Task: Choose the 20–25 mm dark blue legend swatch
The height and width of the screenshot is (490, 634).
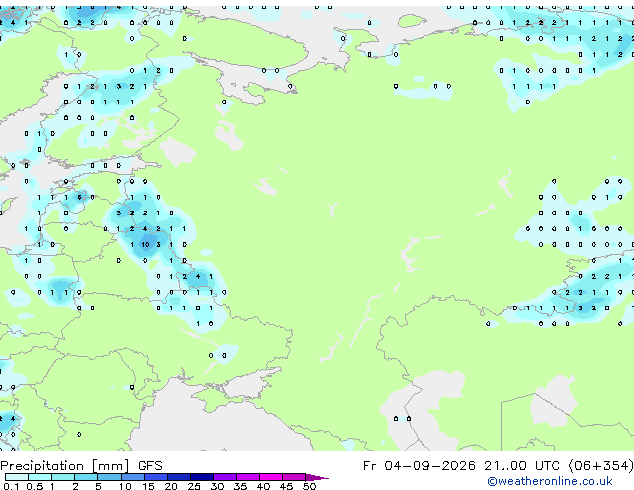Action: [x=179, y=477]
